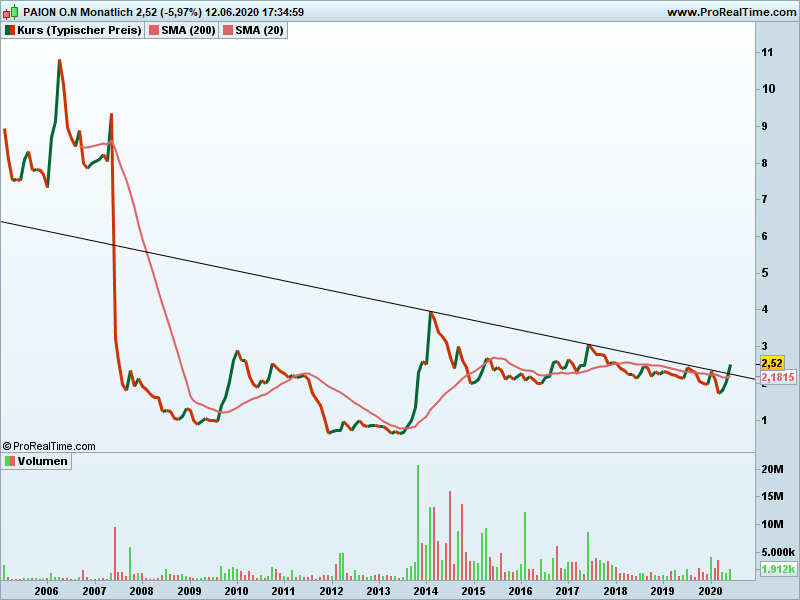Click the green-red Kurs legend icon
This screenshot has height=600, width=800.
pyautogui.click(x=10, y=31)
